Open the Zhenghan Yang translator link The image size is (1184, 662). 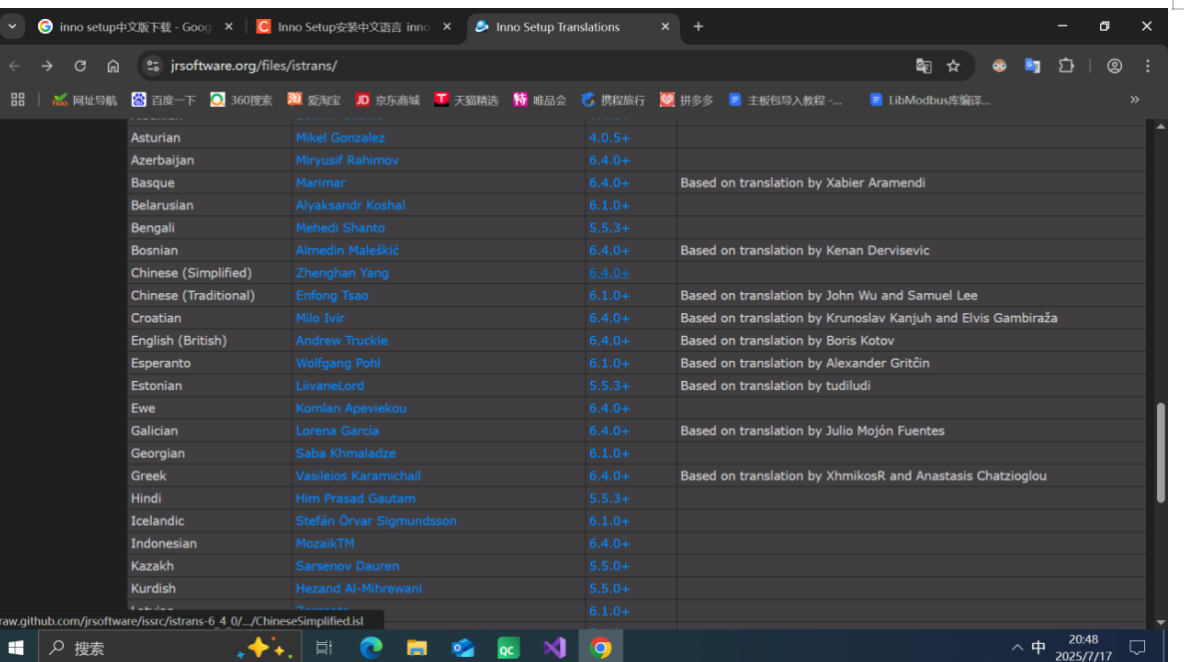coord(342,273)
